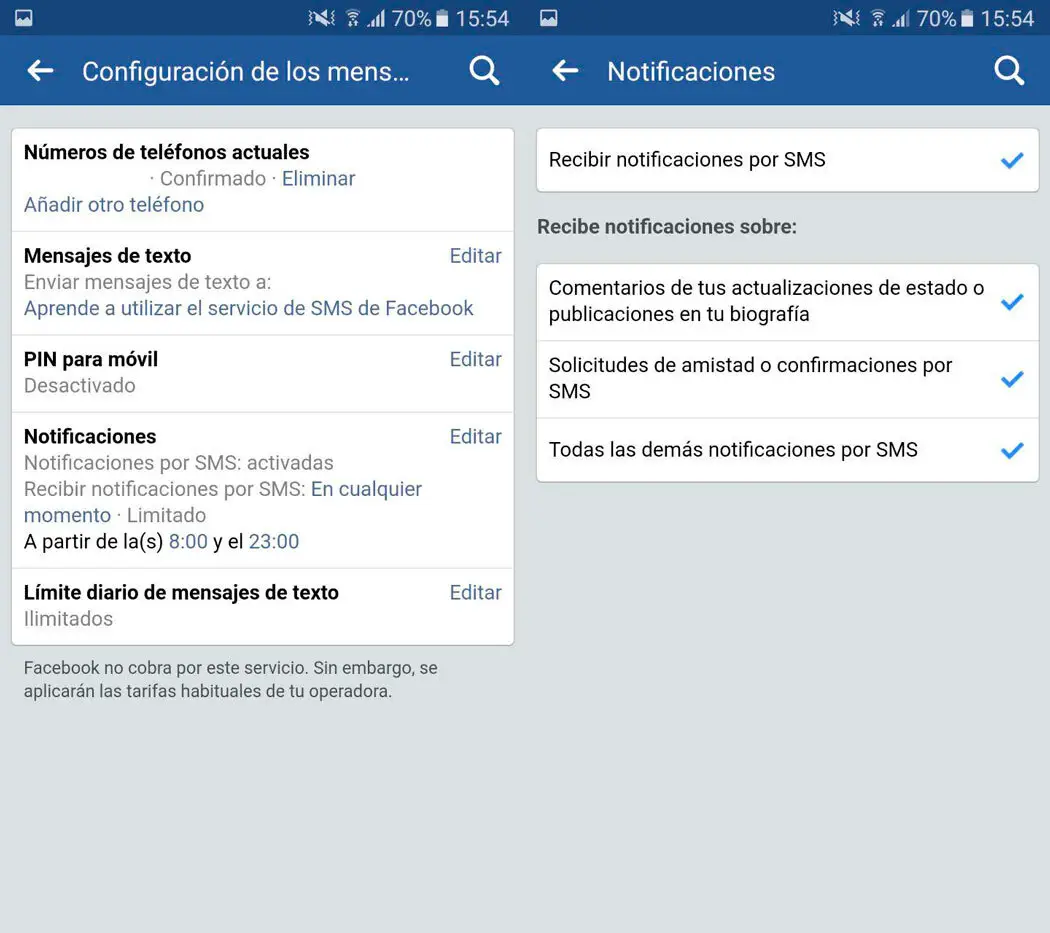The image size is (1050, 933).
Task: Tap the Wi-Fi icon in the left status bar
Action: point(353,18)
